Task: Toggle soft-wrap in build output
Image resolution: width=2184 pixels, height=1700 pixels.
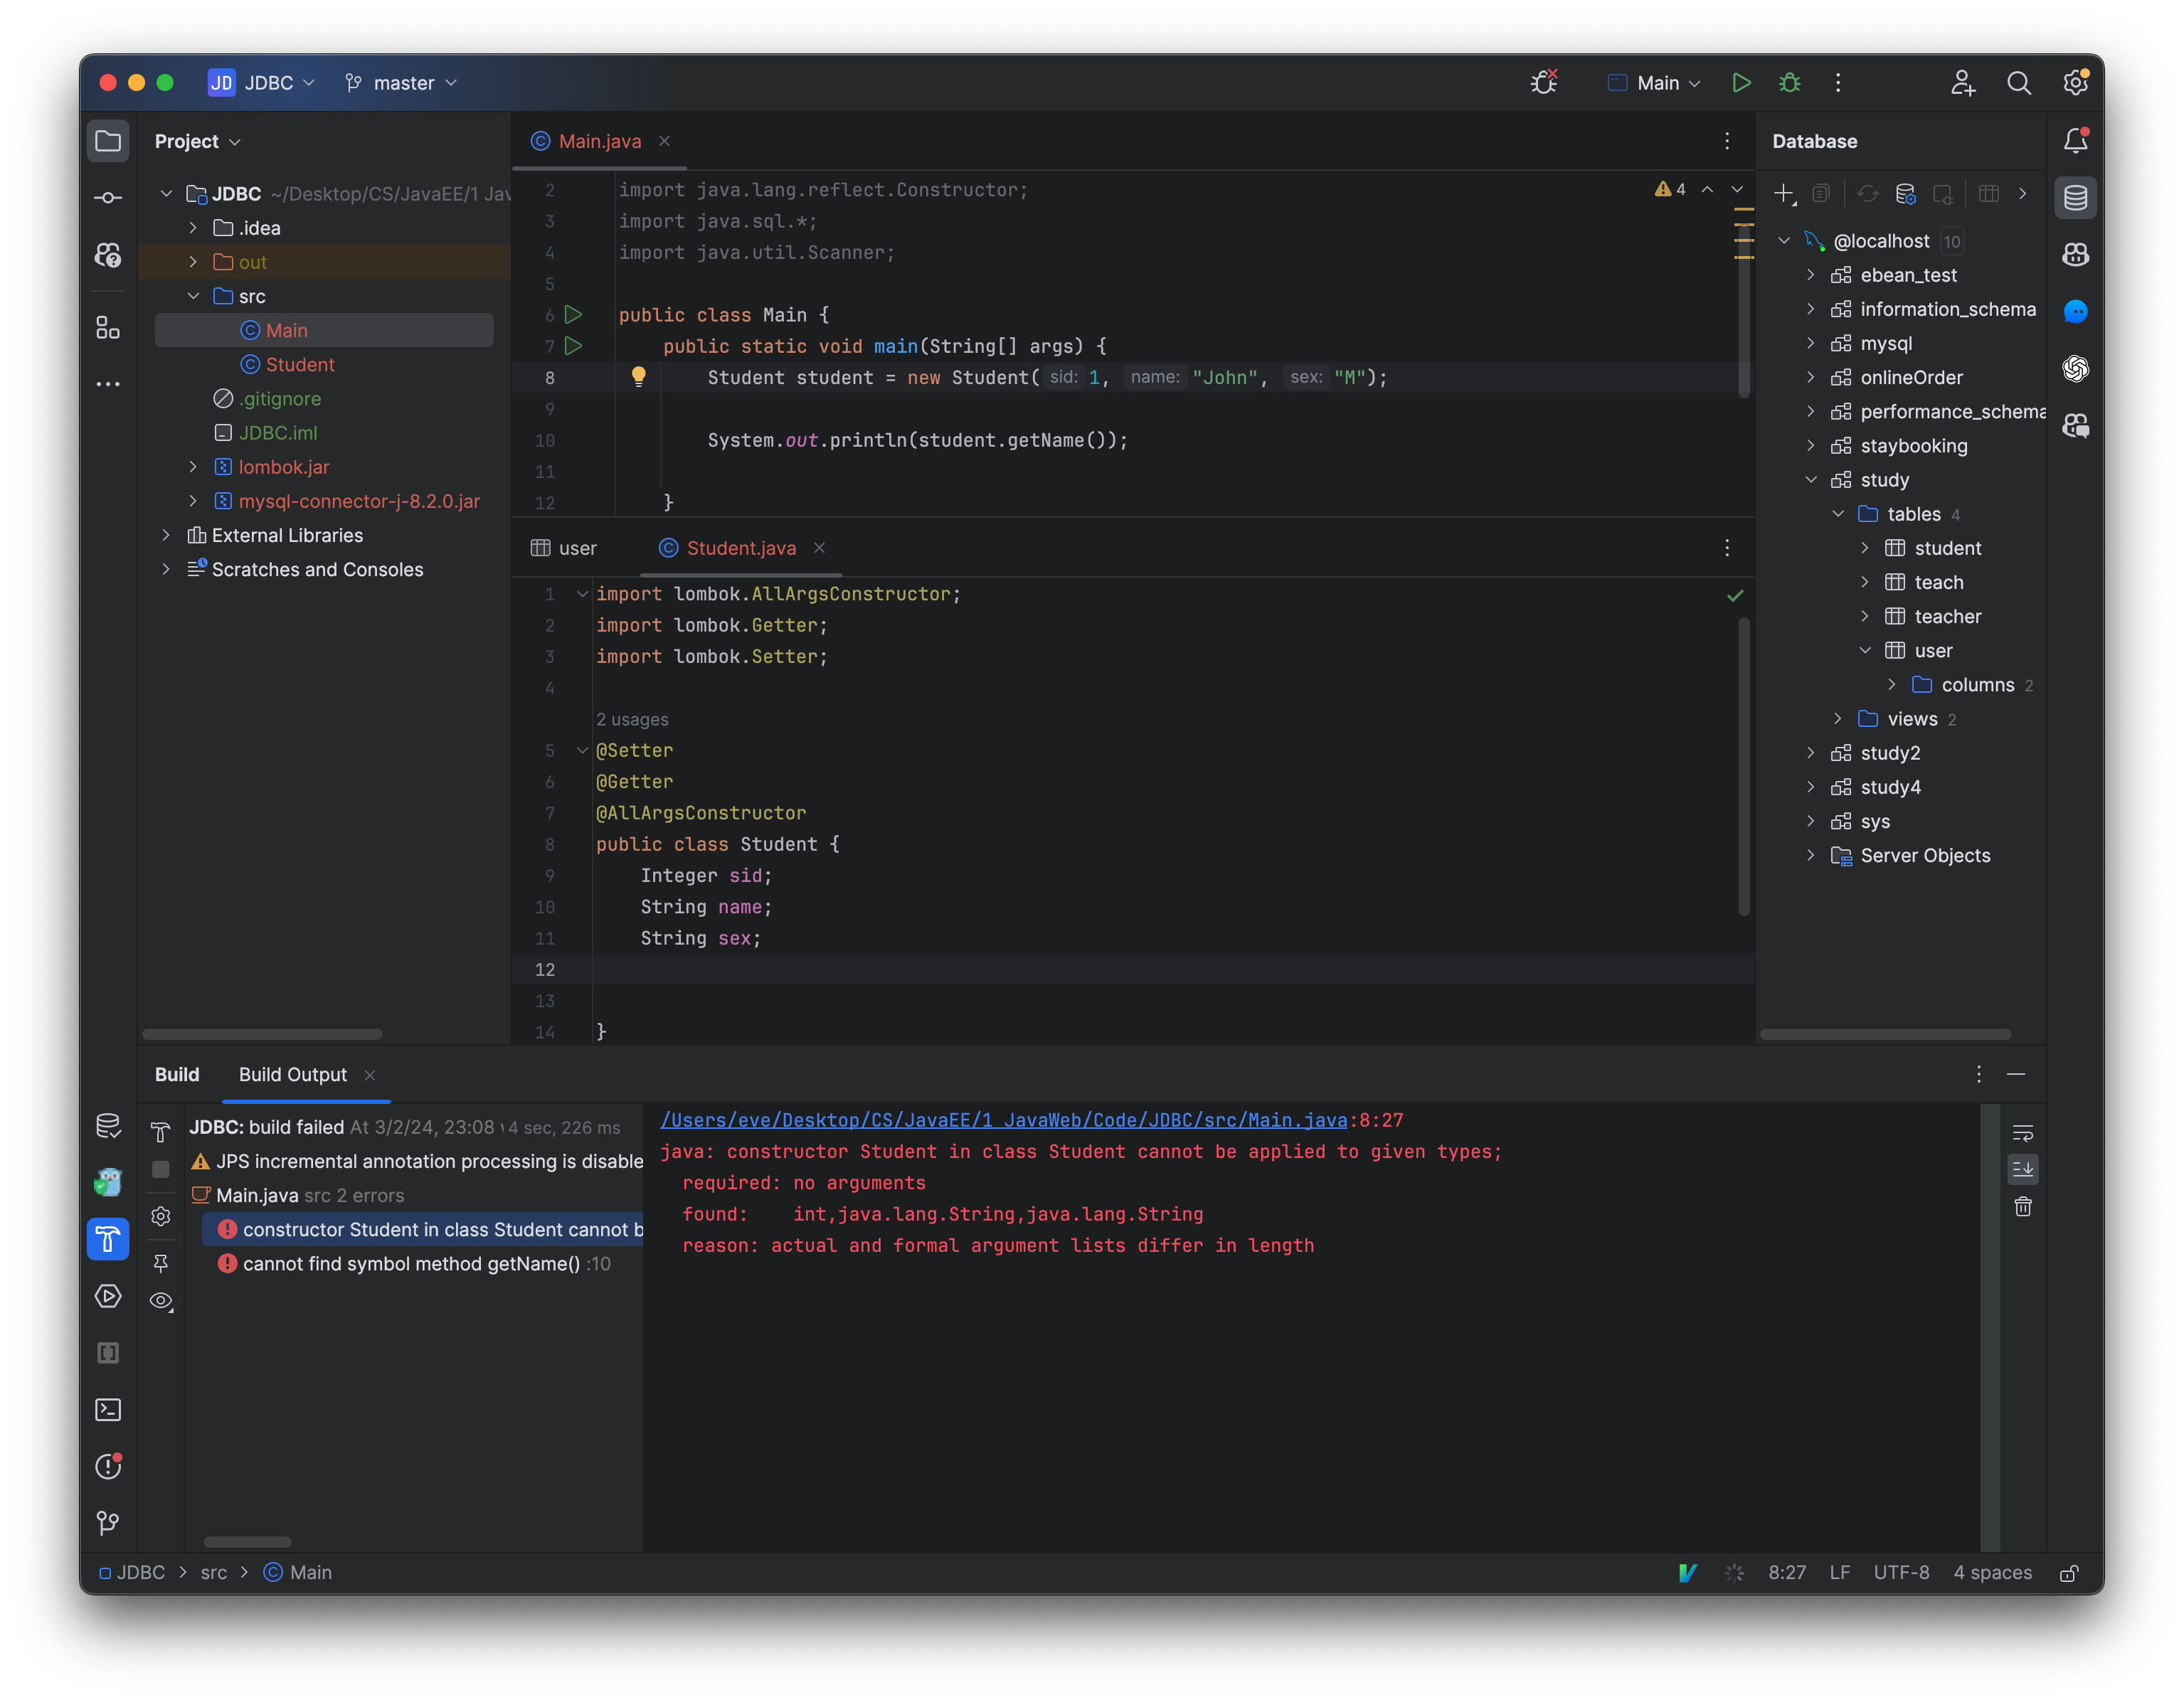Action: (2023, 1133)
